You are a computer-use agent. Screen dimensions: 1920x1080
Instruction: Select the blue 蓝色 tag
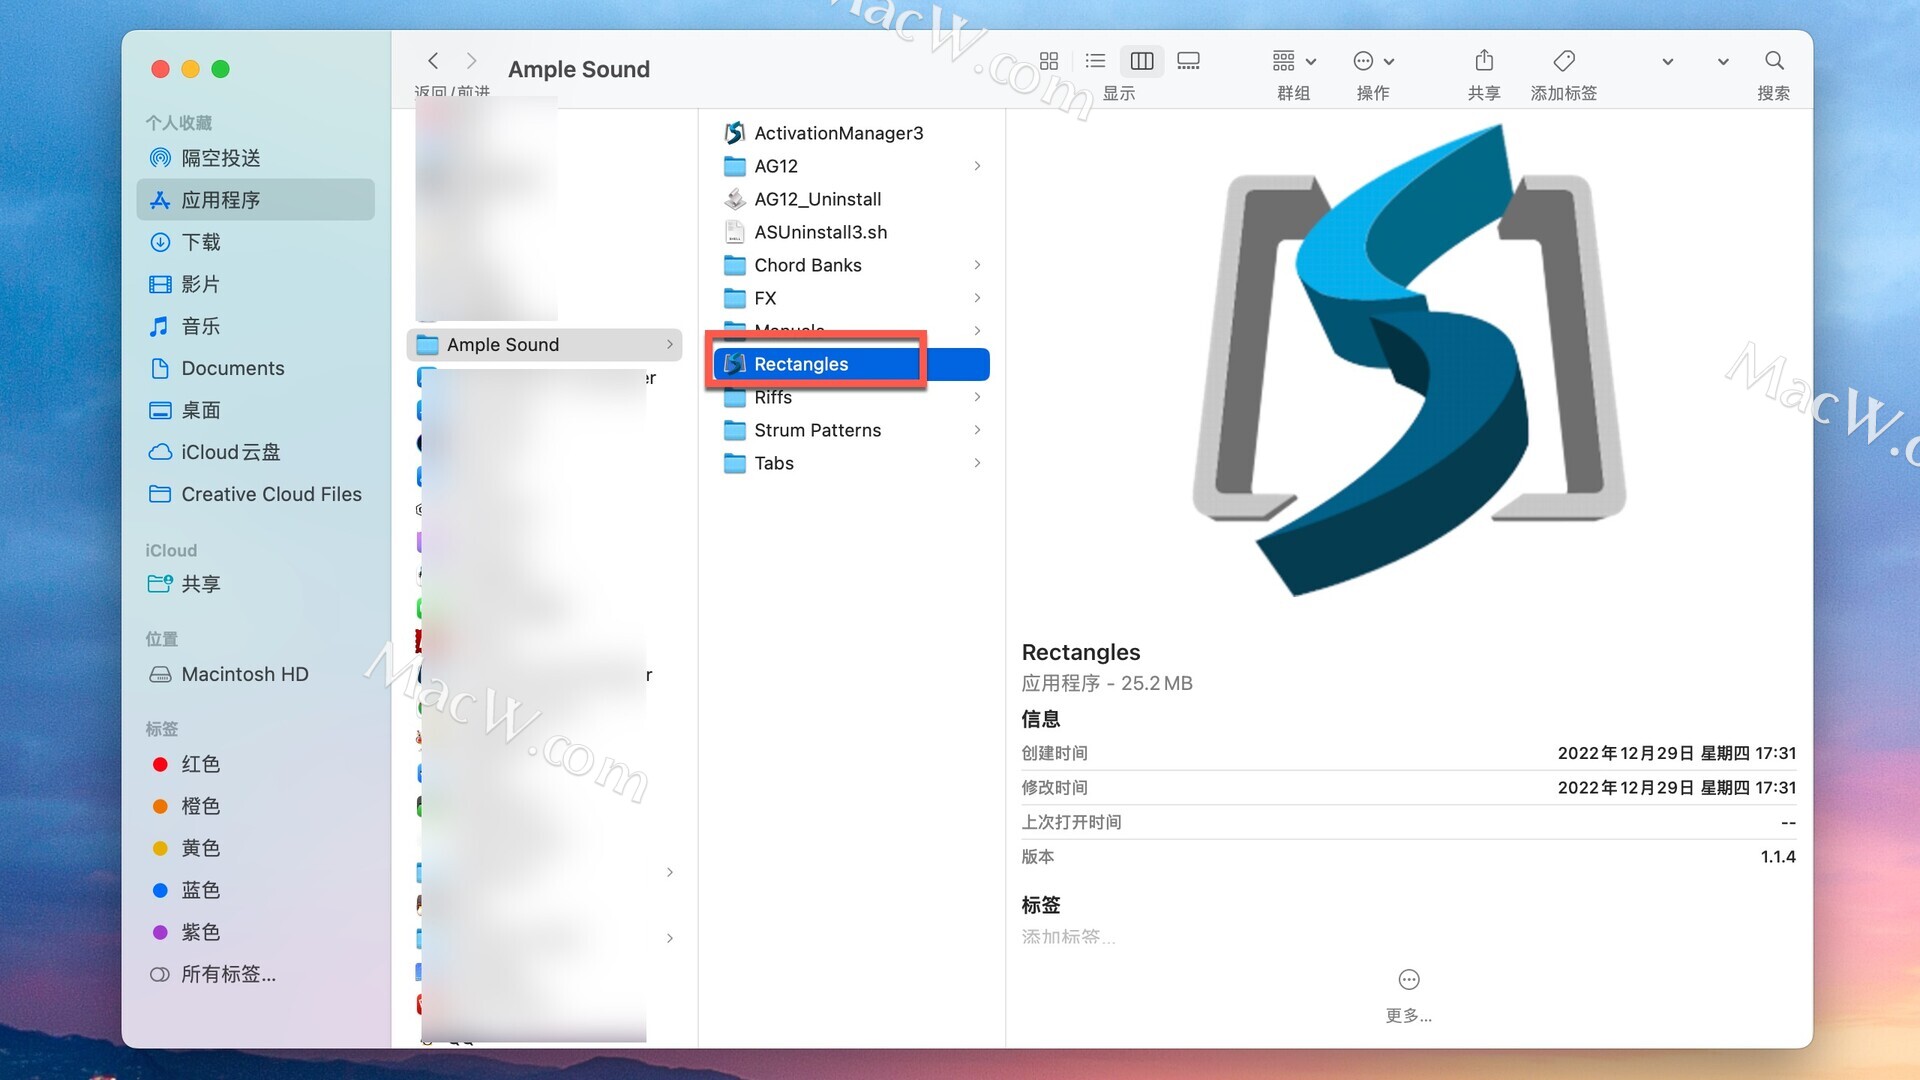255,890
